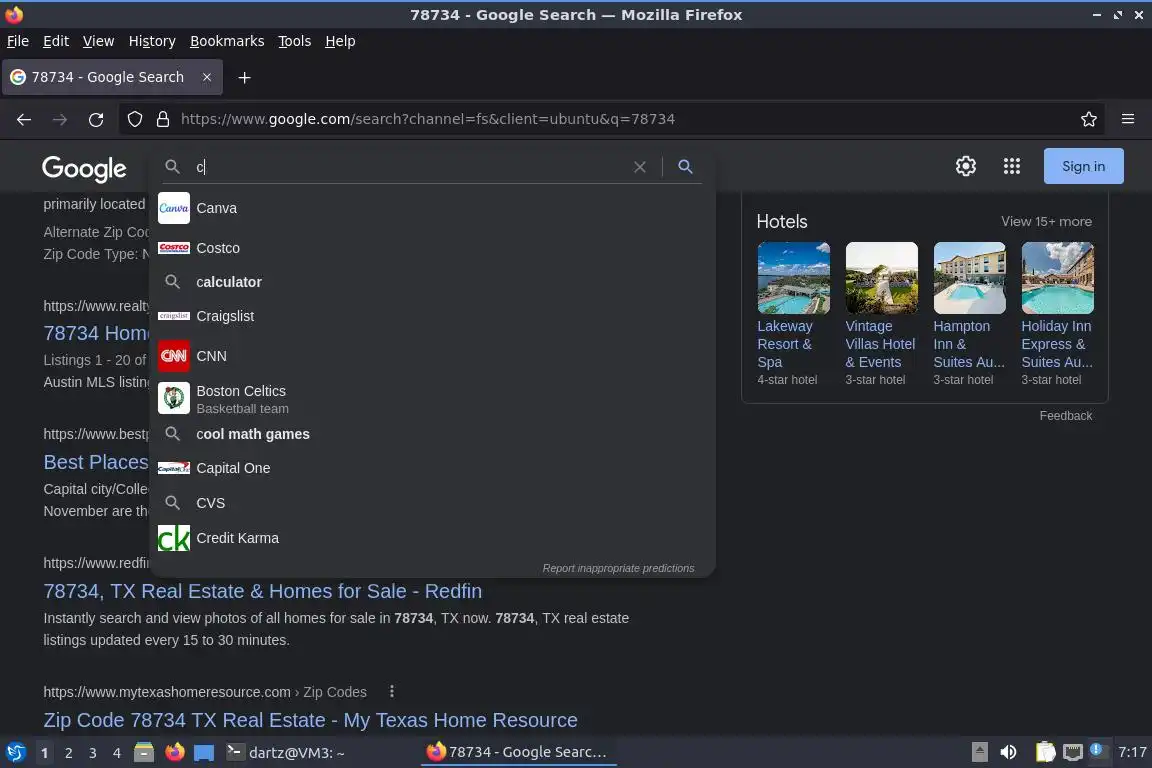Screen dimensions: 1152x768
Task: Click View 15+ more hotels
Action: click(x=1046, y=221)
